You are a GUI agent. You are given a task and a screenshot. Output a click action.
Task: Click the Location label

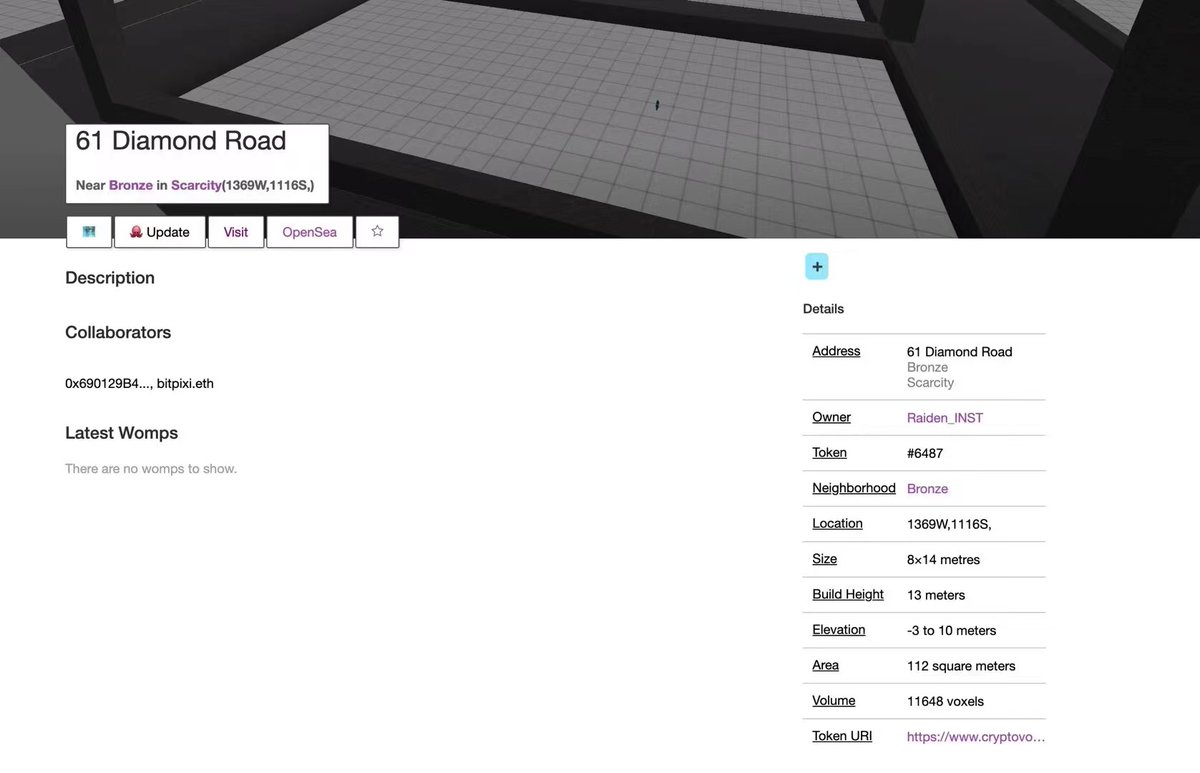(837, 524)
